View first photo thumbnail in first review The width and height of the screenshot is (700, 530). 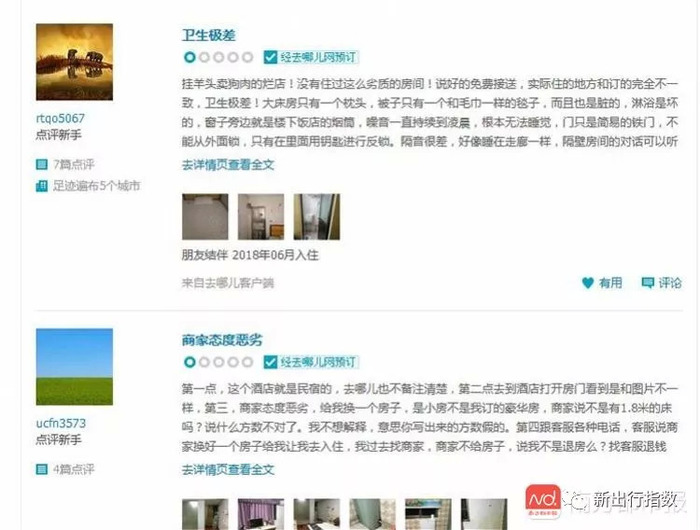click(x=205, y=217)
